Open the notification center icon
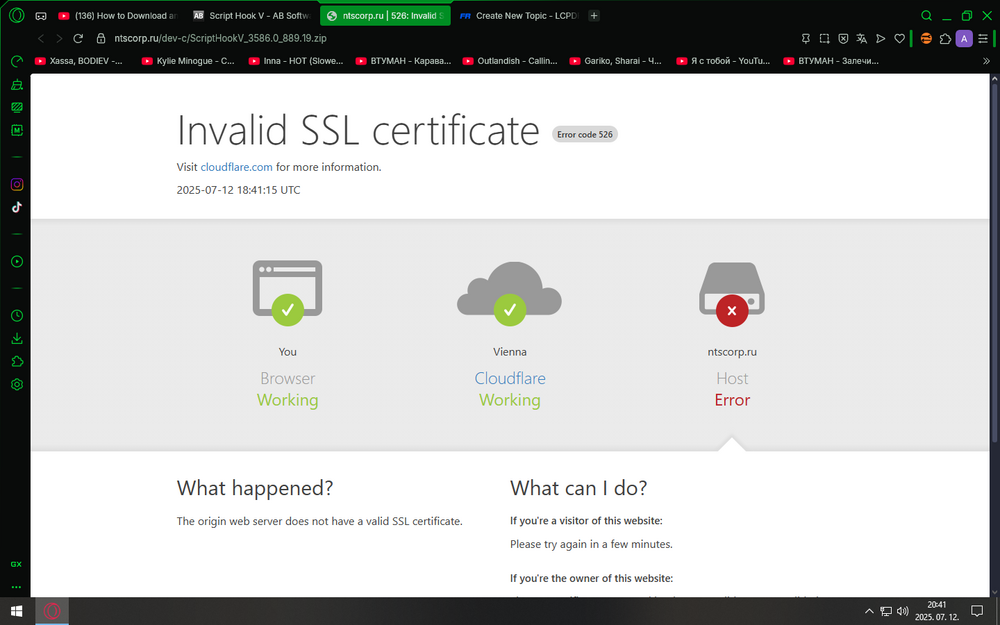 point(976,612)
